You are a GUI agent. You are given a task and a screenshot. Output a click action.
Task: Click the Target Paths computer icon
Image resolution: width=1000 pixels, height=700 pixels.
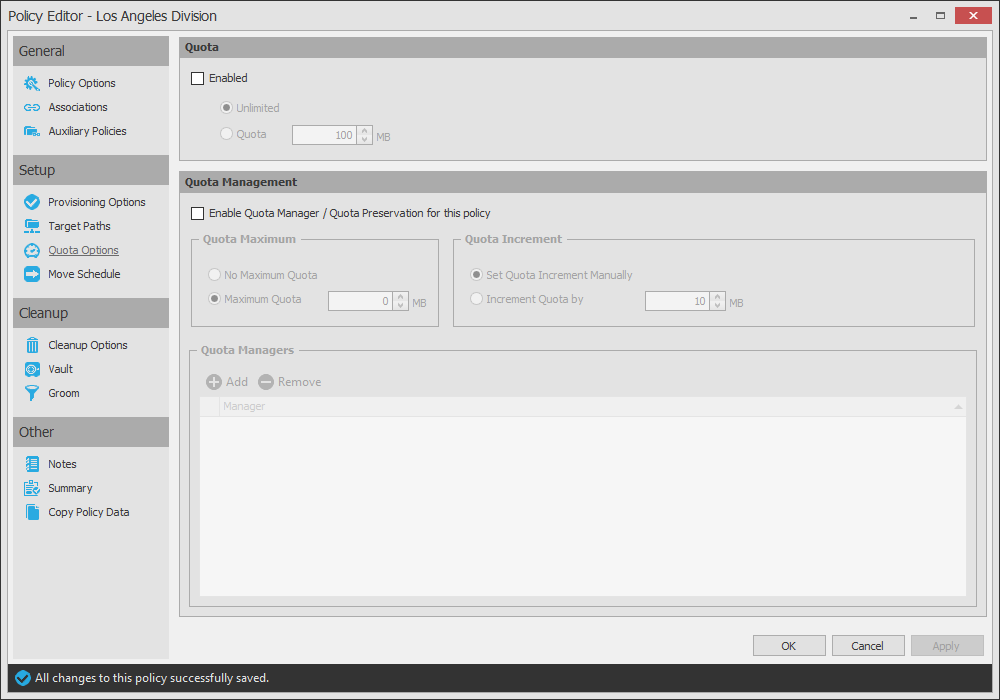click(32, 226)
